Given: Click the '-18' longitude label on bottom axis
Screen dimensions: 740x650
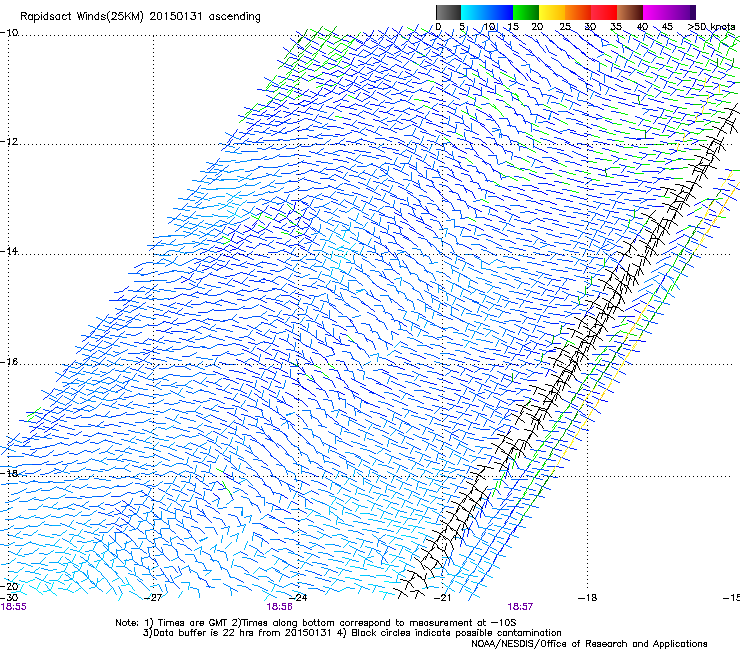Looking at the screenshot, I should pyautogui.click(x=588, y=598).
